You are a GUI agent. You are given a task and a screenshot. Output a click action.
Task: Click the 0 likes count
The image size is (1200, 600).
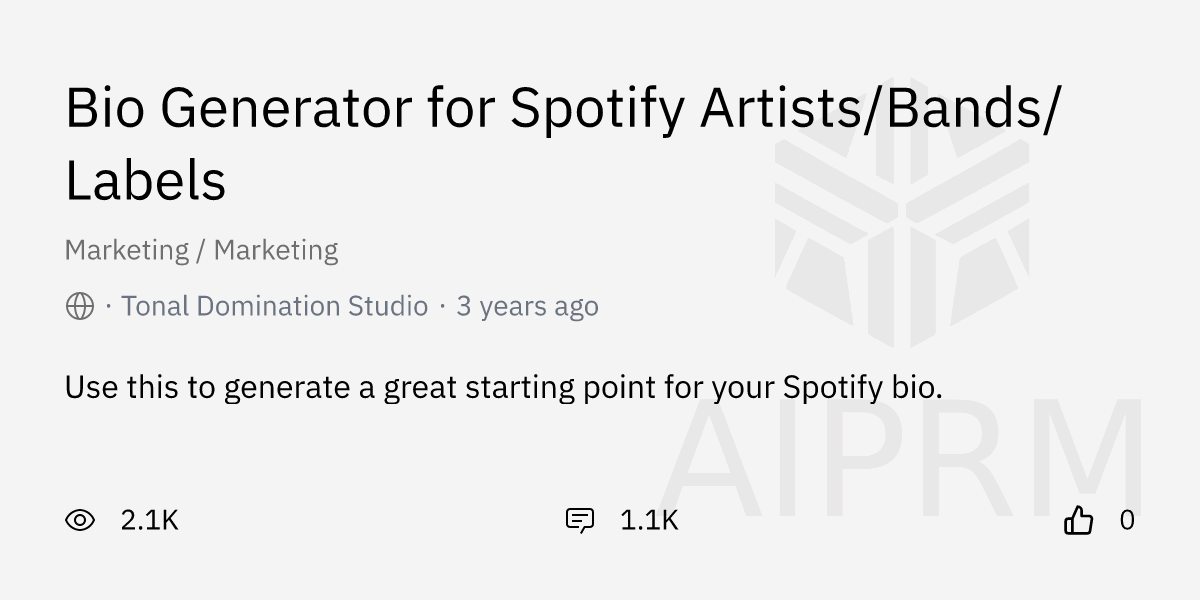click(1127, 520)
